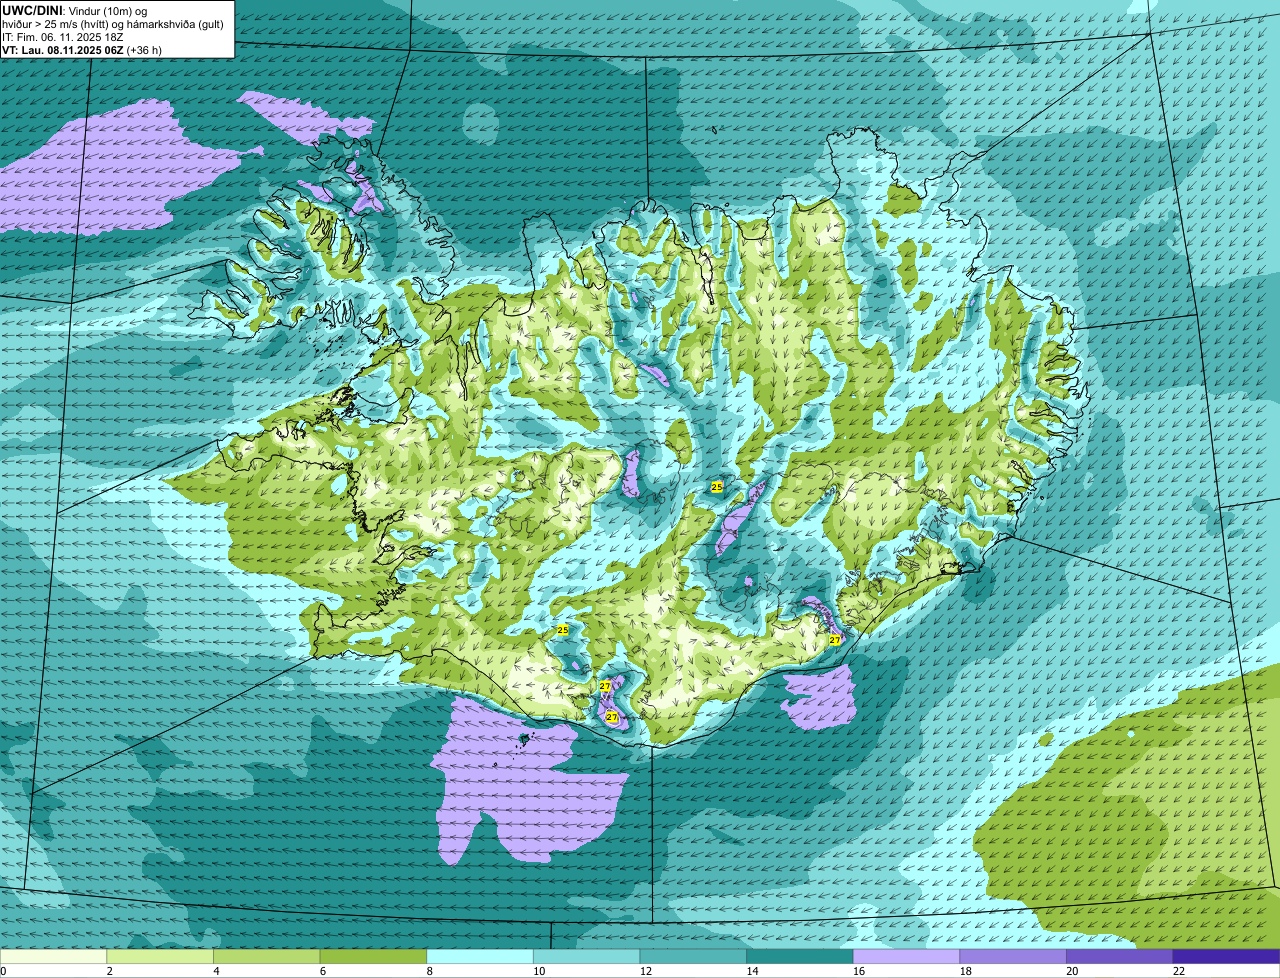Image resolution: width=1280 pixels, height=978 pixels.
Task: Click the scale label '2'
Action: click(108, 971)
